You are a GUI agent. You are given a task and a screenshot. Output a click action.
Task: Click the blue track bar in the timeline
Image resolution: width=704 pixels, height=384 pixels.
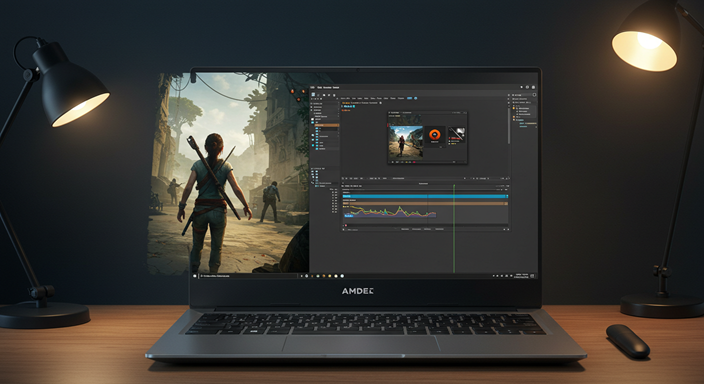tap(425, 196)
